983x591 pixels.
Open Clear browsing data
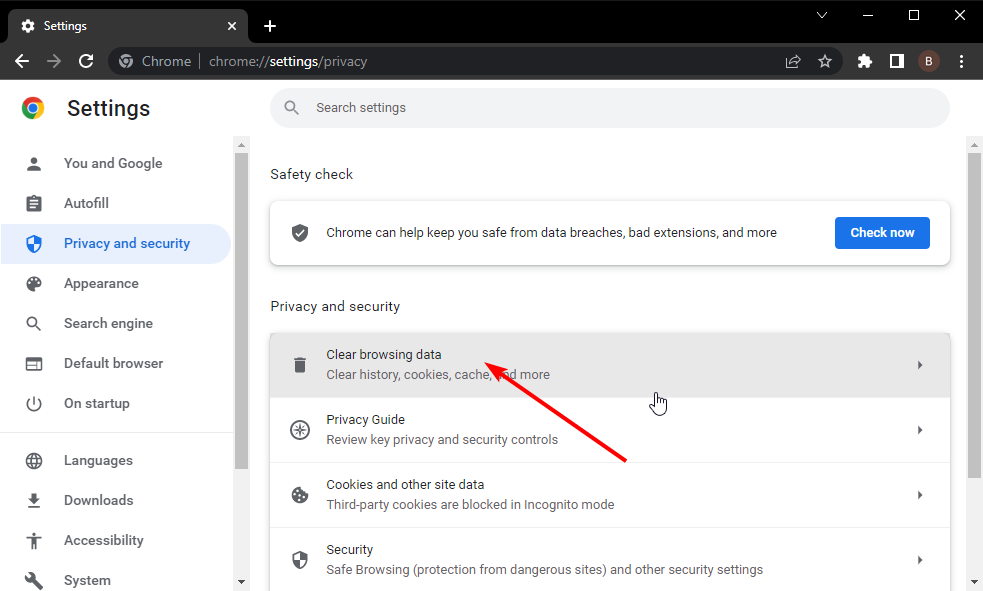click(x=610, y=365)
